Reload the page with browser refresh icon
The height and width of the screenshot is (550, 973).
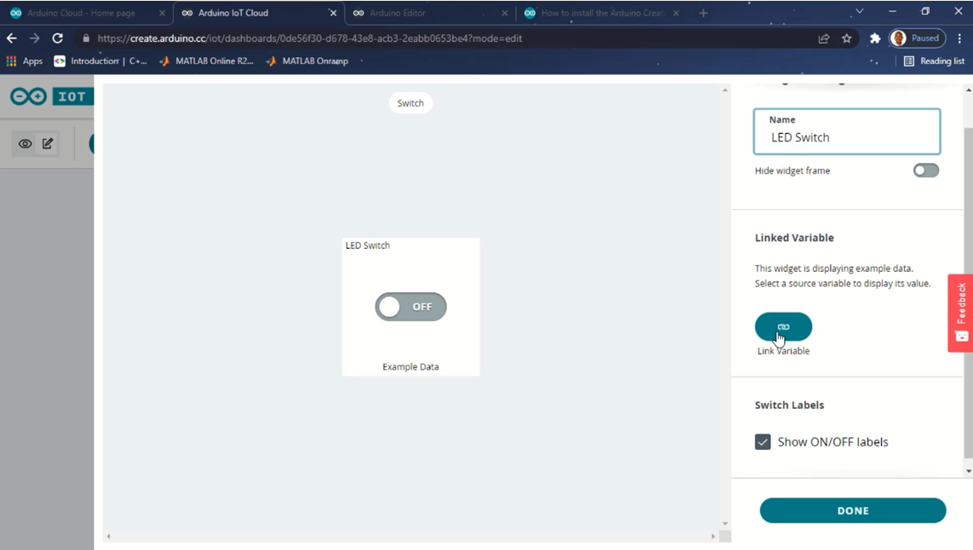tap(57, 38)
